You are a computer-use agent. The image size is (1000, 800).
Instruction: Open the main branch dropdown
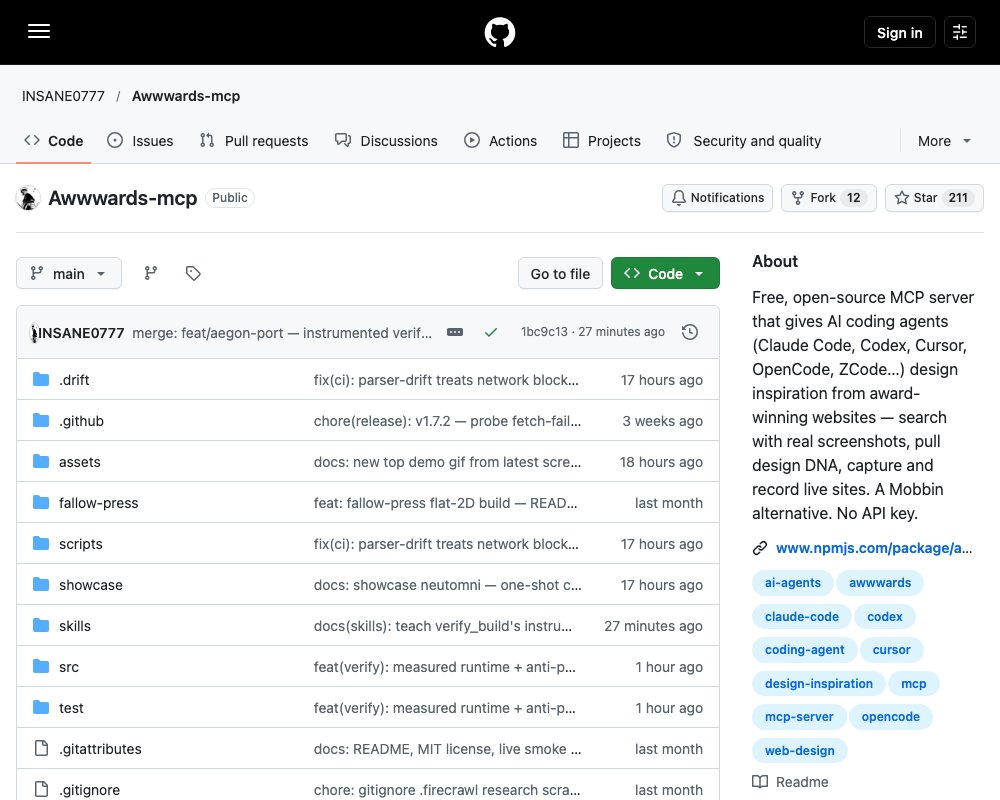pyautogui.click(x=69, y=273)
